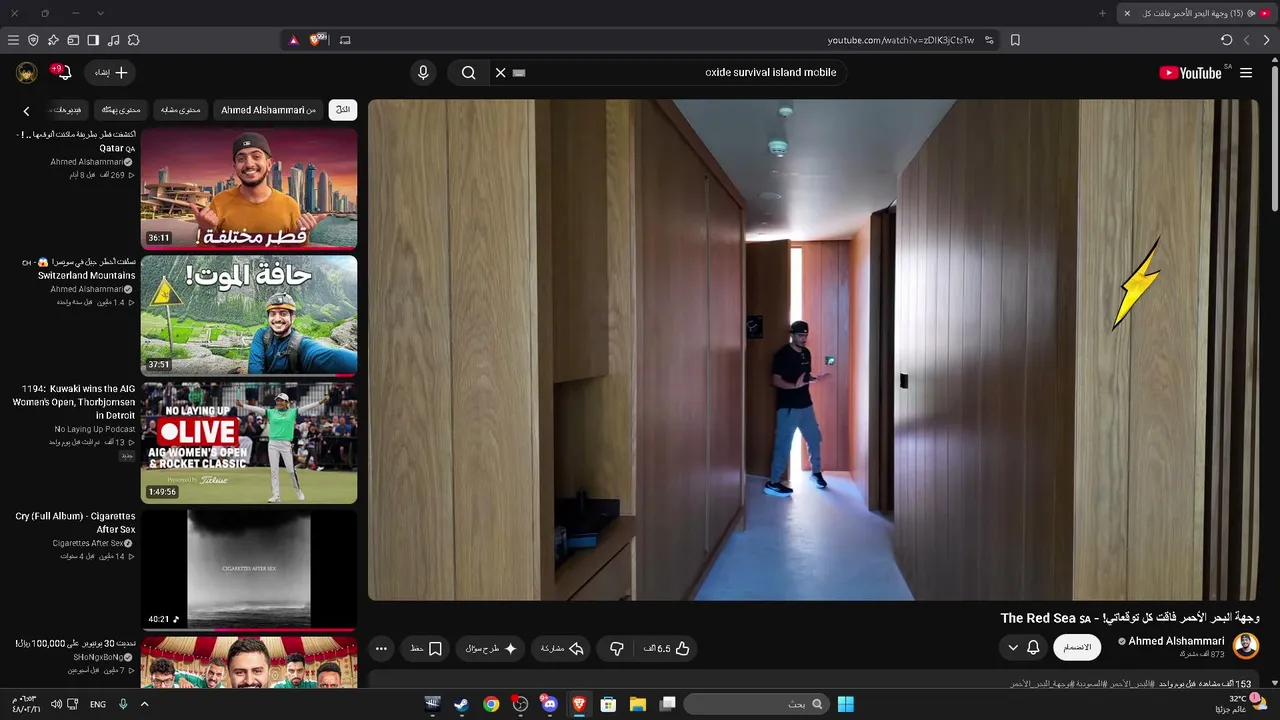Click the video player area
Screen dimensions: 1280x720
(813, 350)
